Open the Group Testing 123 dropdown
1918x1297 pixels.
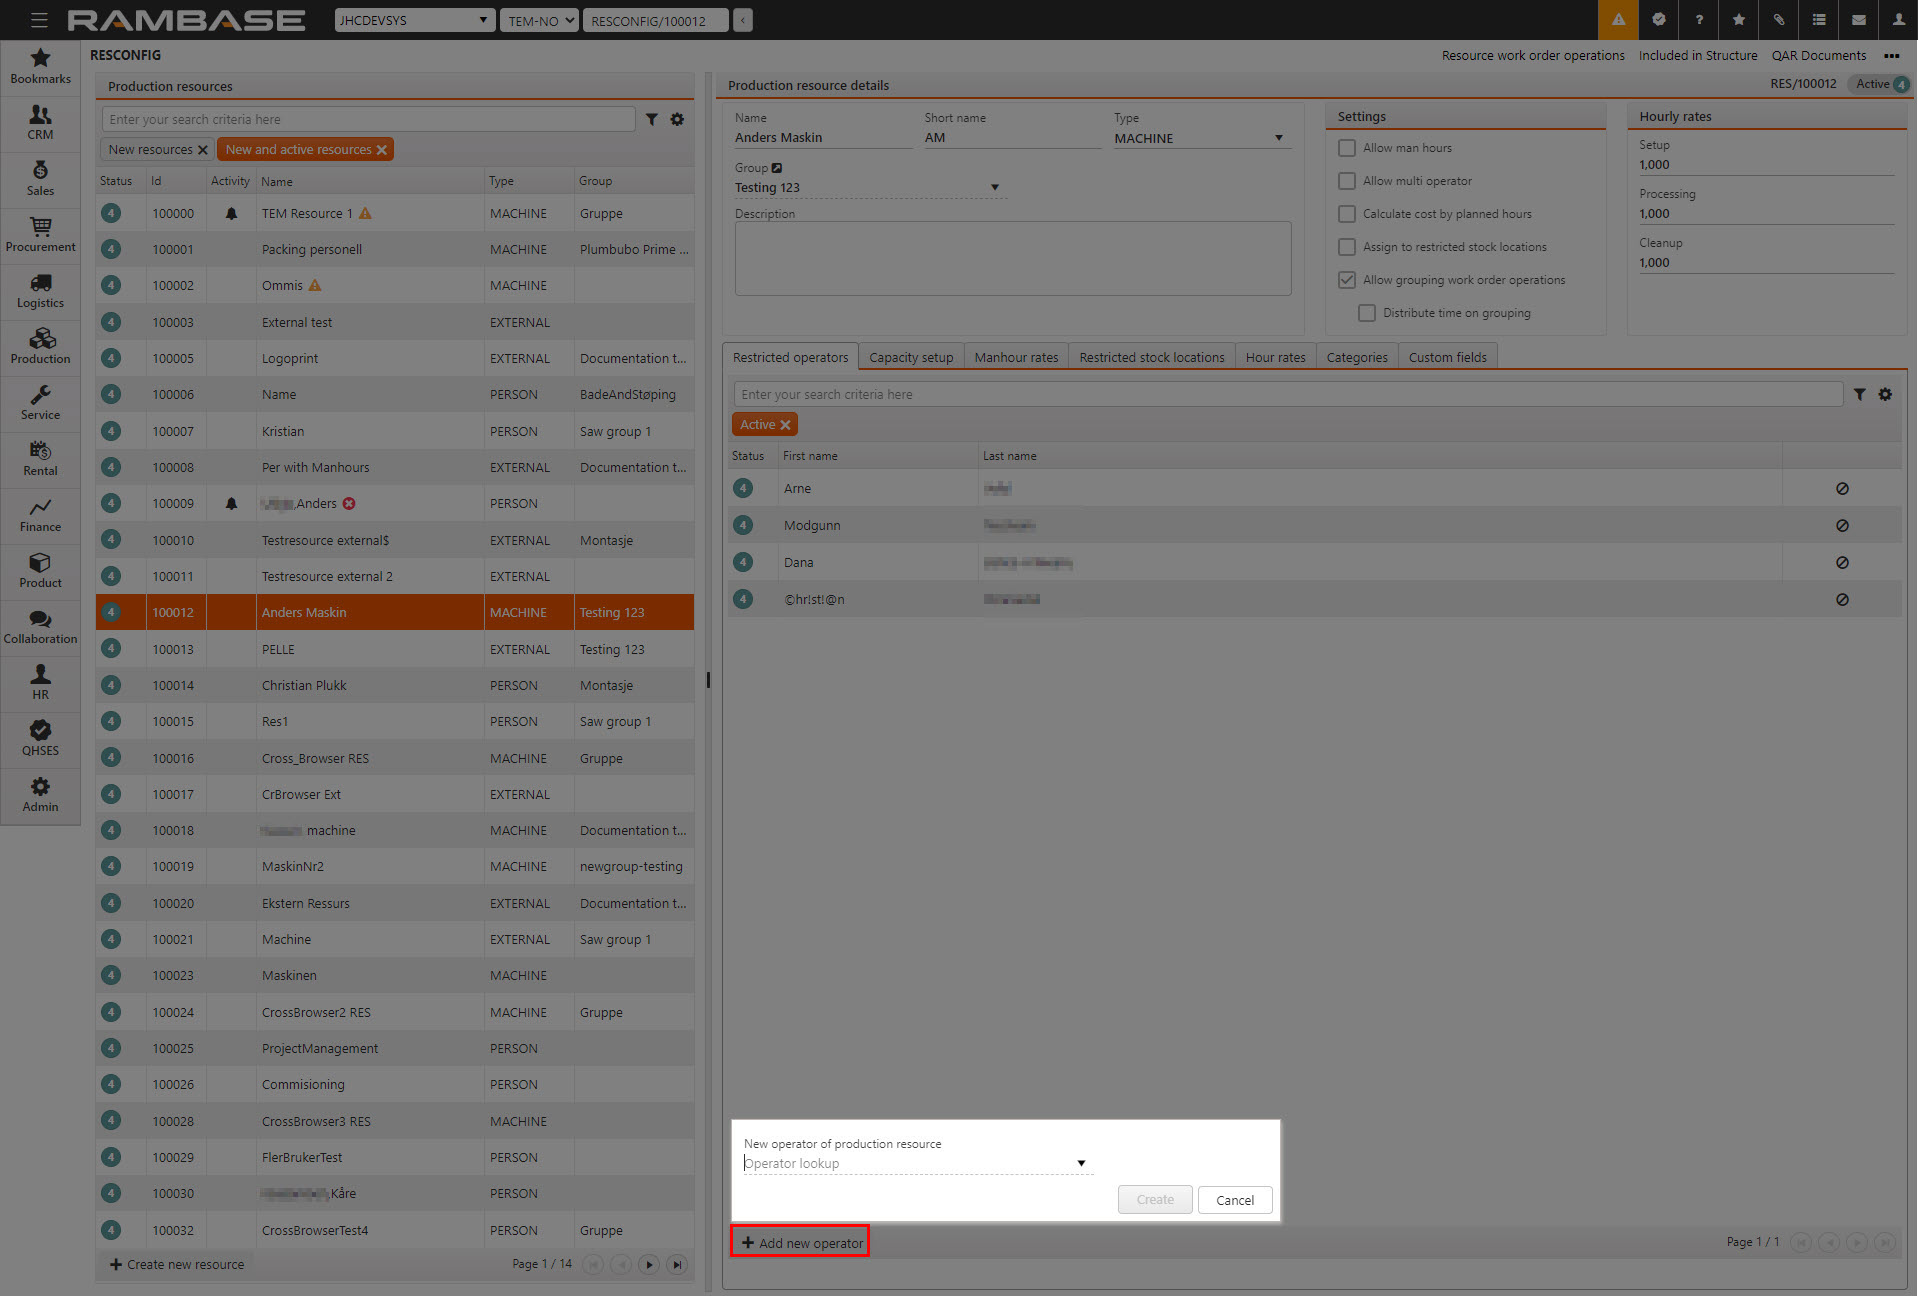click(x=994, y=188)
